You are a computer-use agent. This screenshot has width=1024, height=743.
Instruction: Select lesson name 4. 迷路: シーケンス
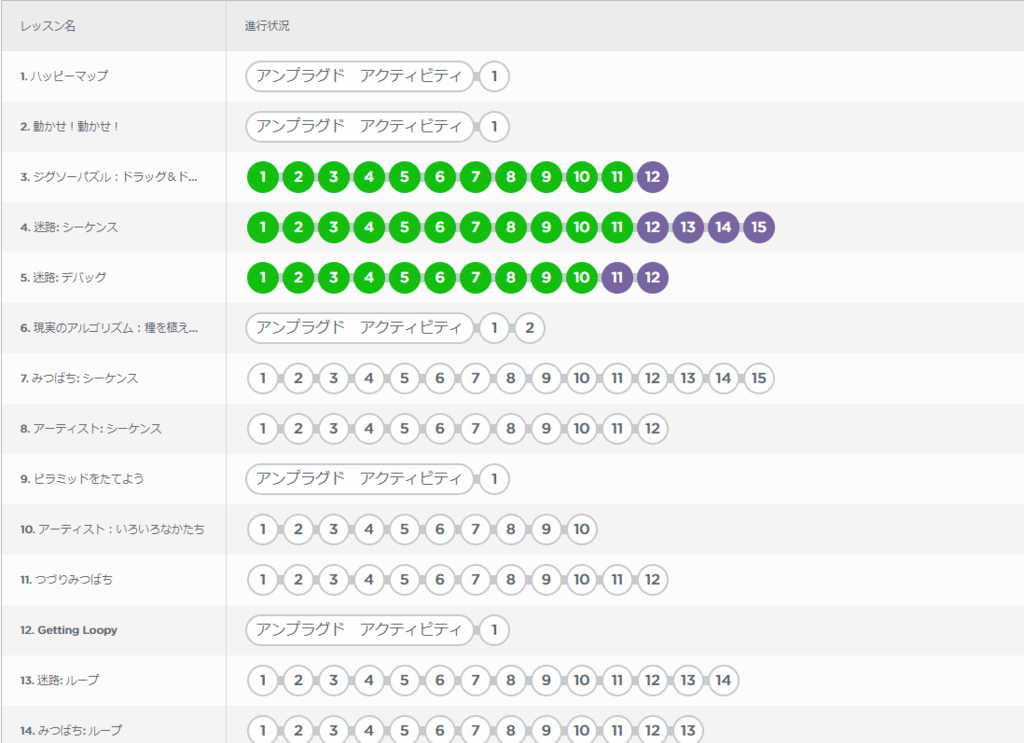pos(69,227)
